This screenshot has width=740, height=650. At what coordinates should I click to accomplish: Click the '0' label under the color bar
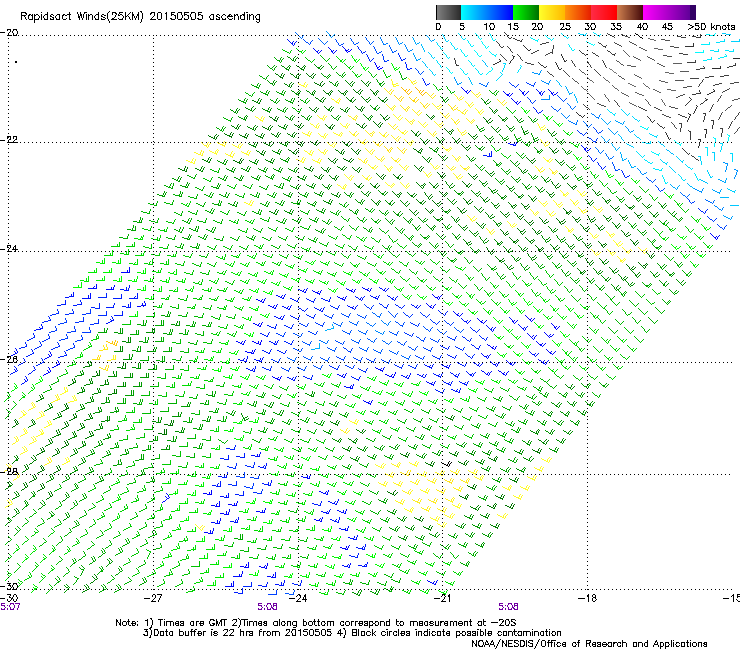[438, 27]
